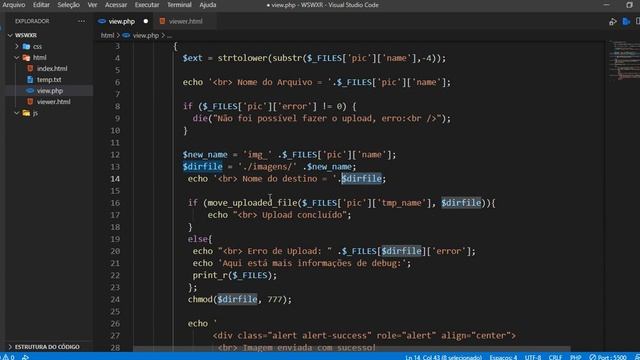Switch to the view.php editor tab
Screen dimensions: 640x360
tap(124, 21)
